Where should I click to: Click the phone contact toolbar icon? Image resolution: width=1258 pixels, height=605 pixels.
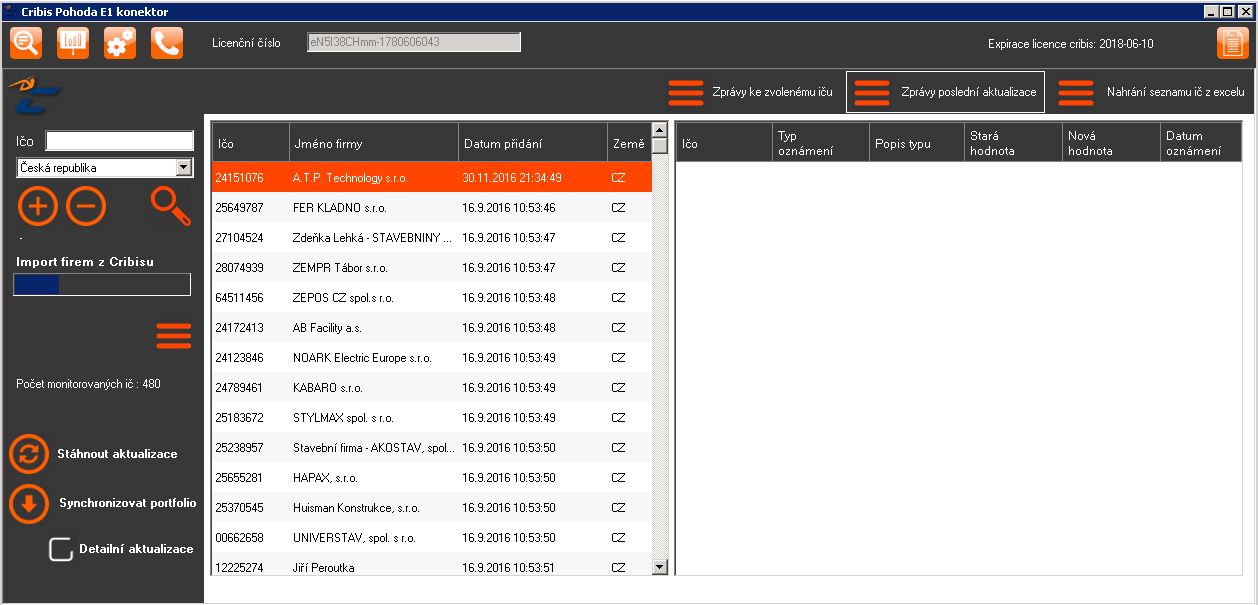(x=167, y=43)
